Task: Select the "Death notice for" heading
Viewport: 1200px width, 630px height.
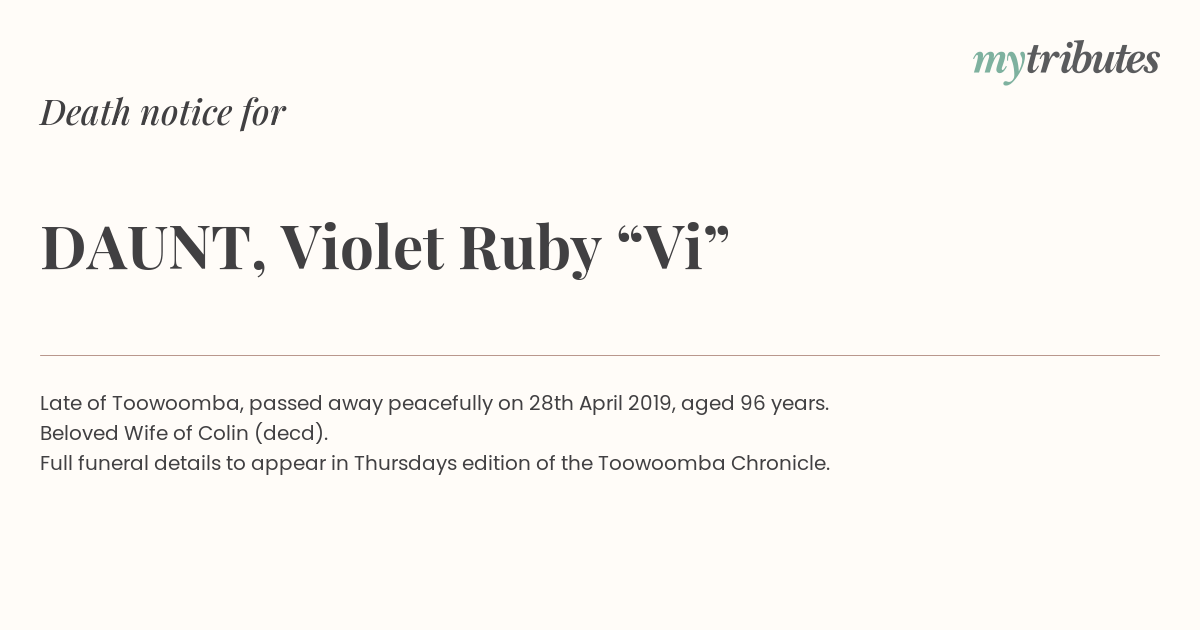Action: (163, 112)
